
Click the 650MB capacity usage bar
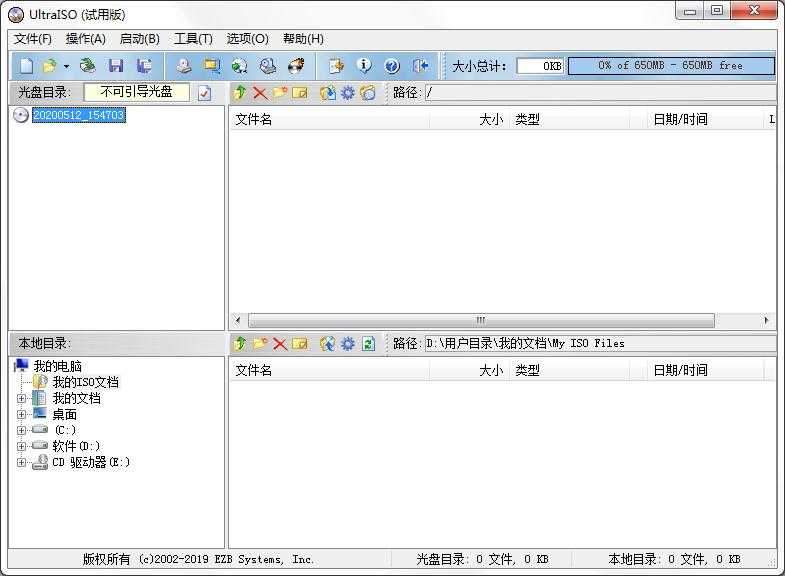[671, 66]
